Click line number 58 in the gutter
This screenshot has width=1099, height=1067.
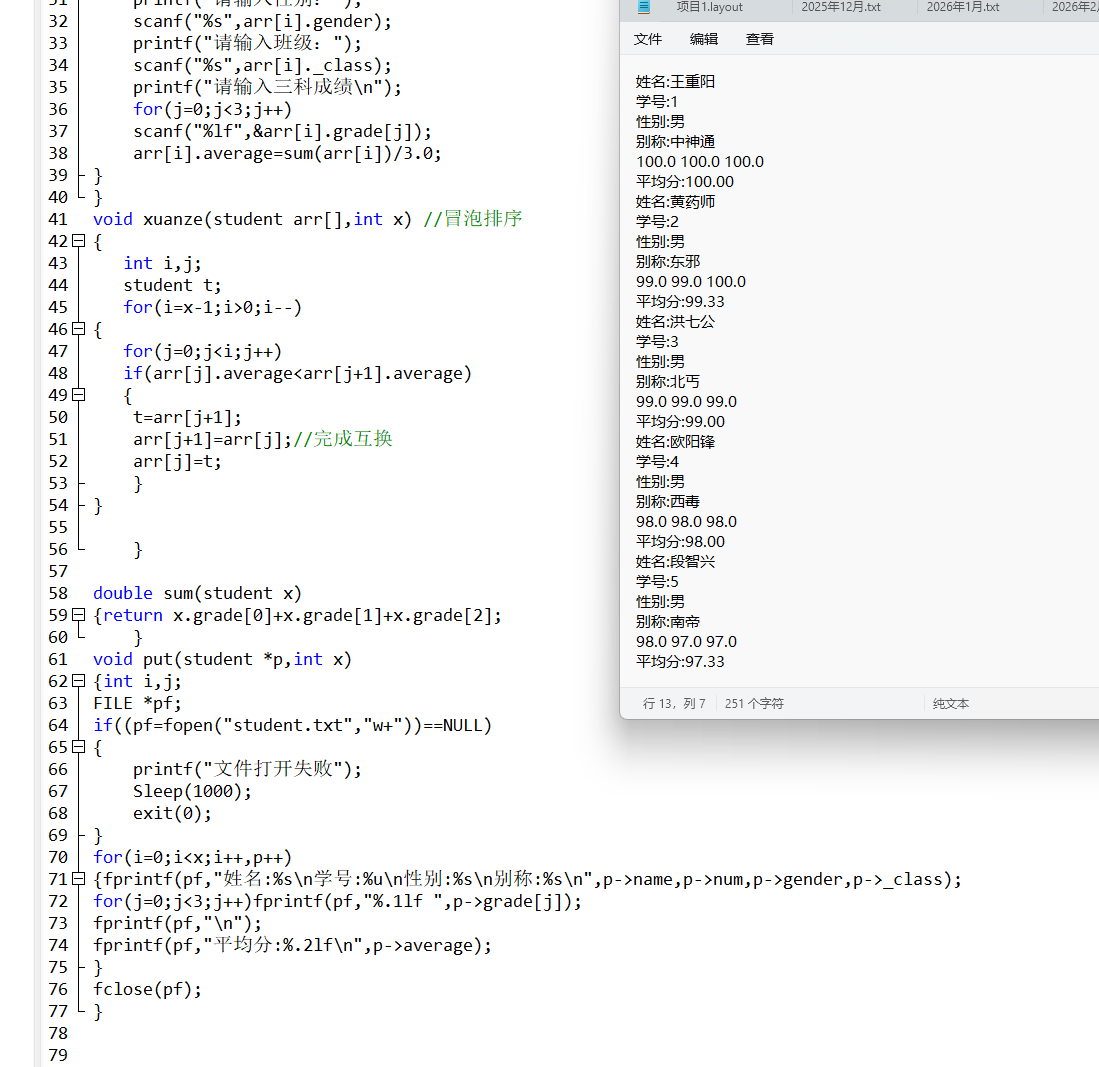[x=58, y=593]
